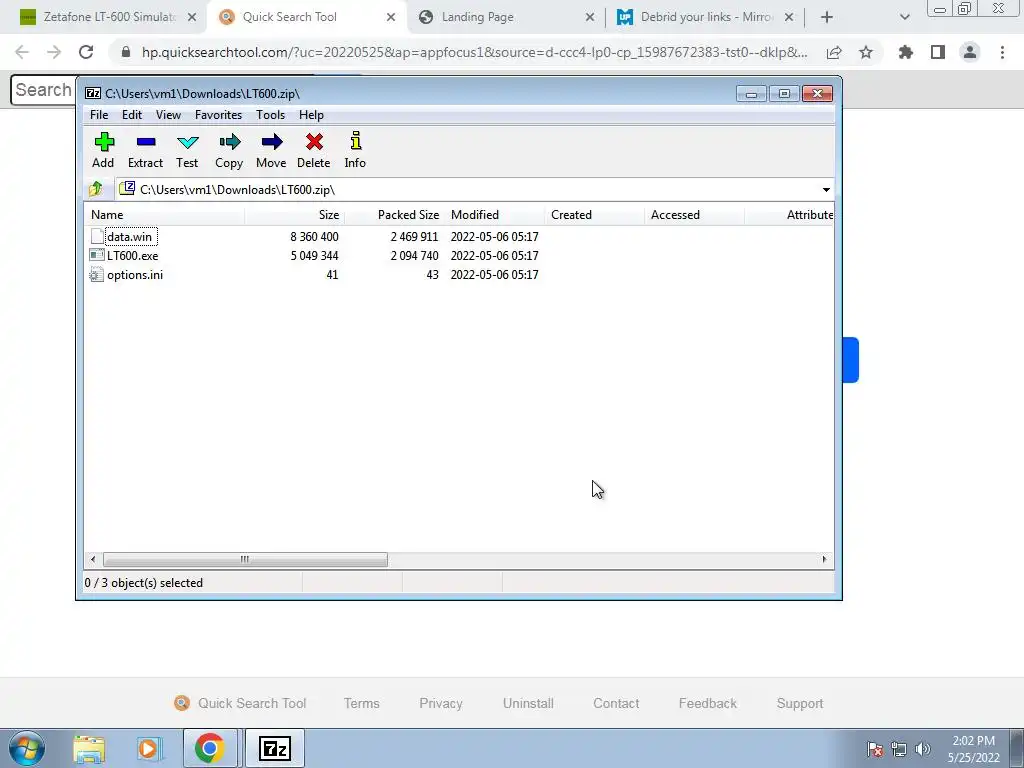
Task: Click the page Search input box
Action: [43, 89]
